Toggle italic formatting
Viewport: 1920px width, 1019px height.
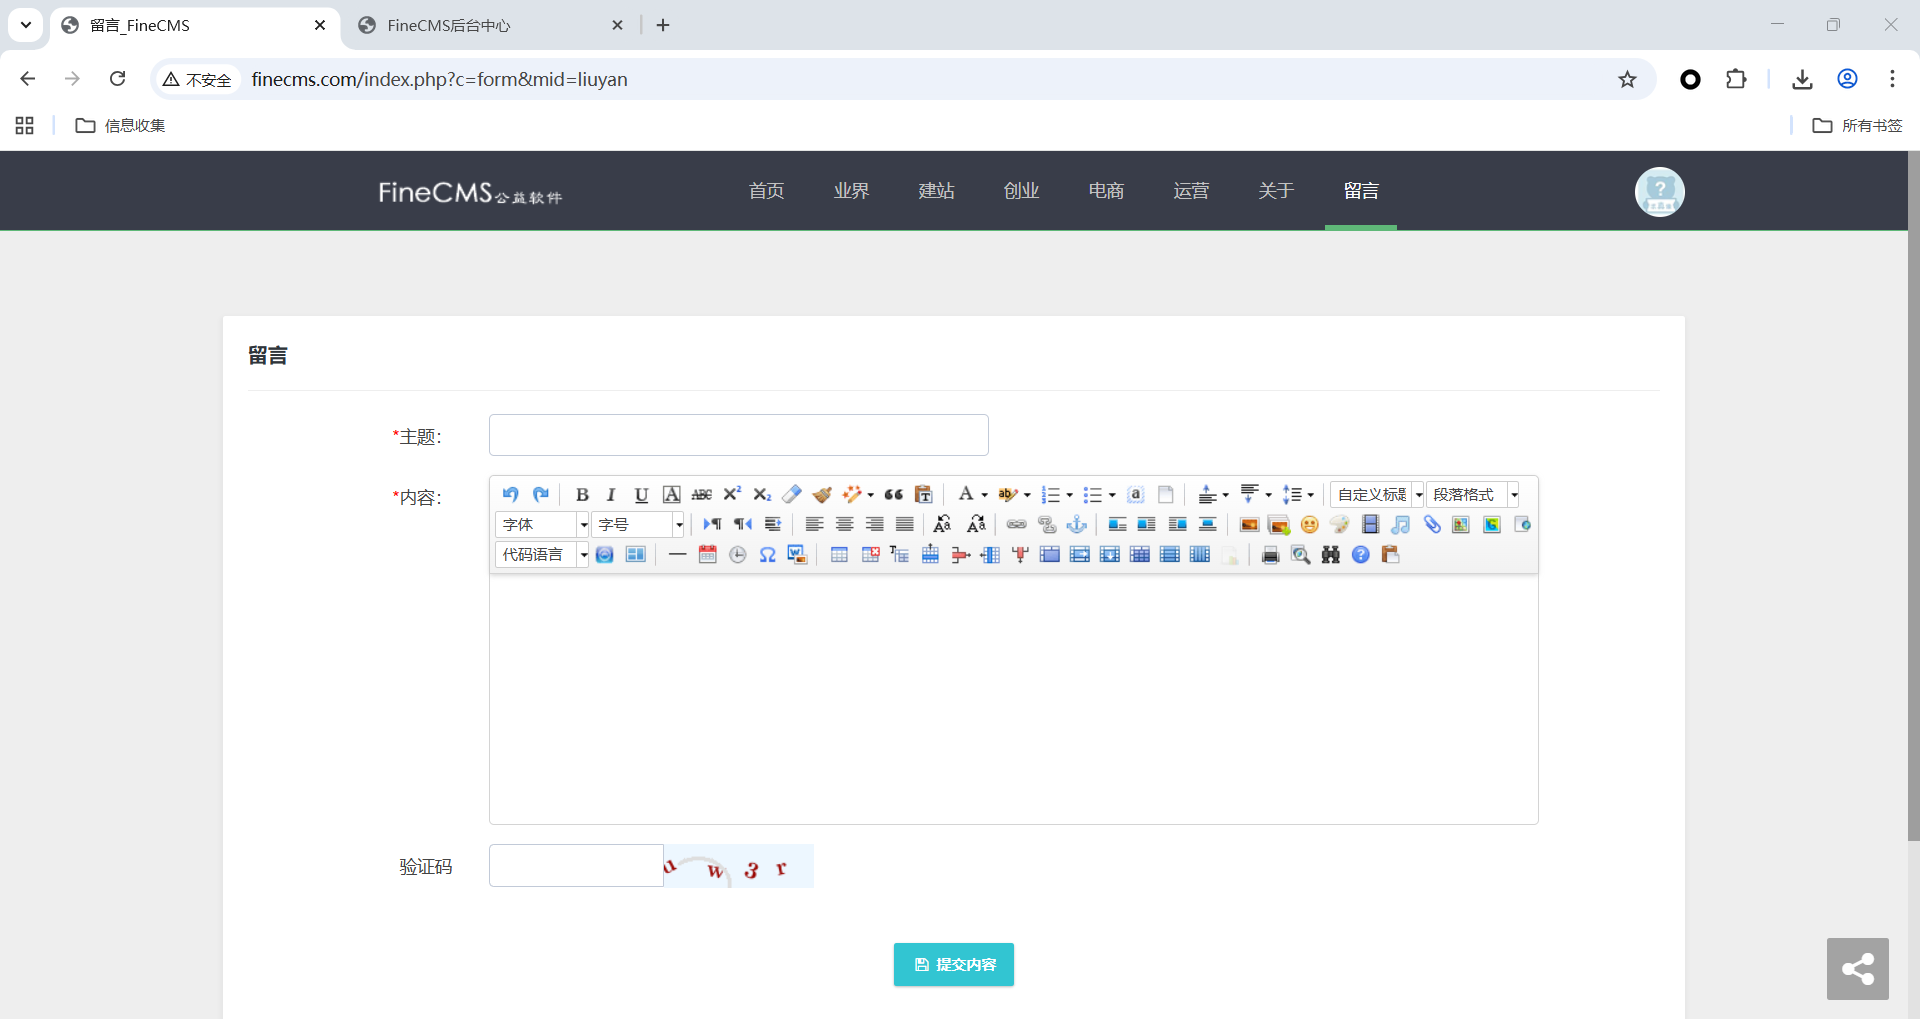(x=611, y=494)
